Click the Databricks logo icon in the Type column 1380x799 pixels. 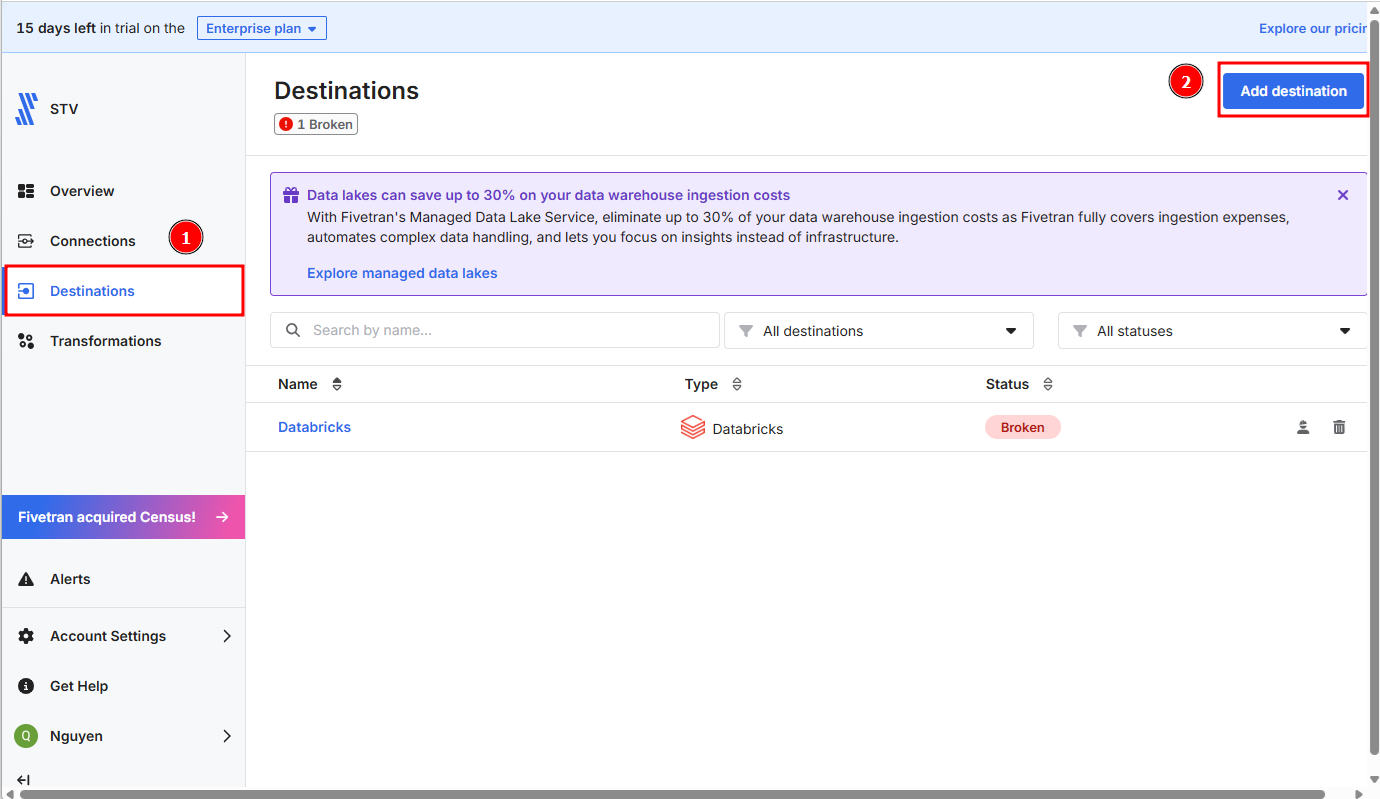point(693,428)
